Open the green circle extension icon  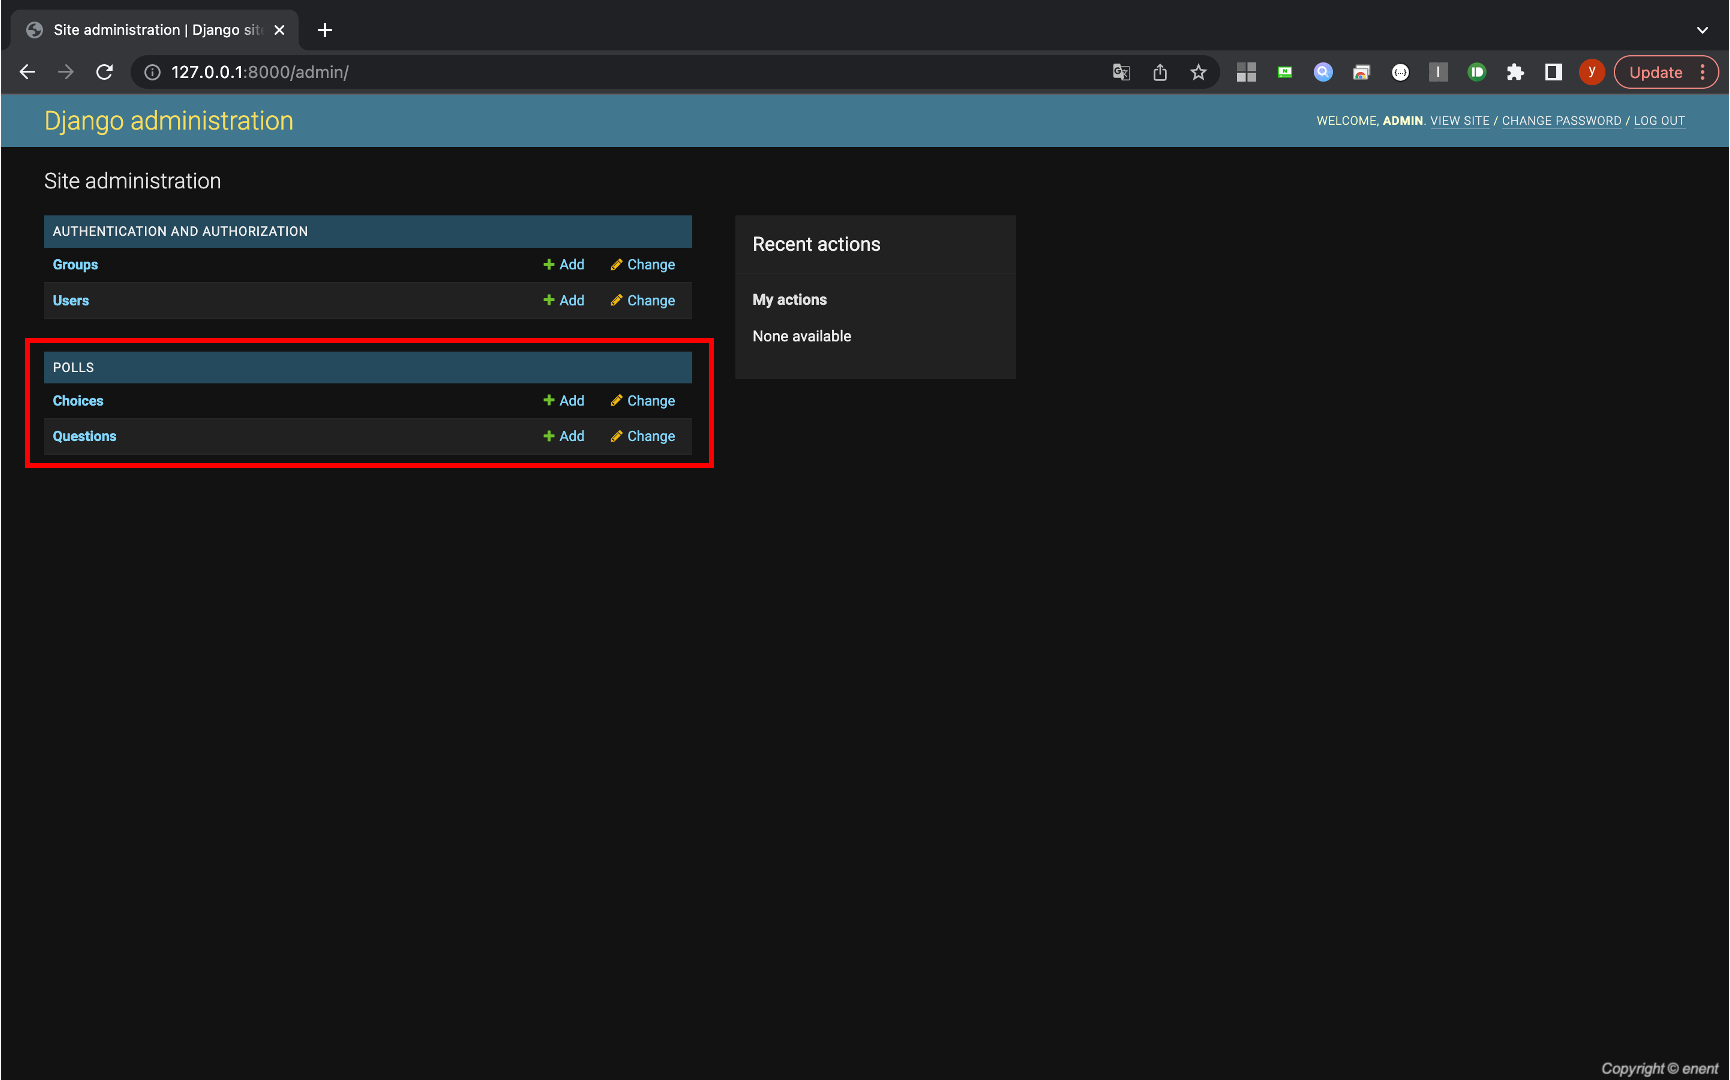(1477, 72)
